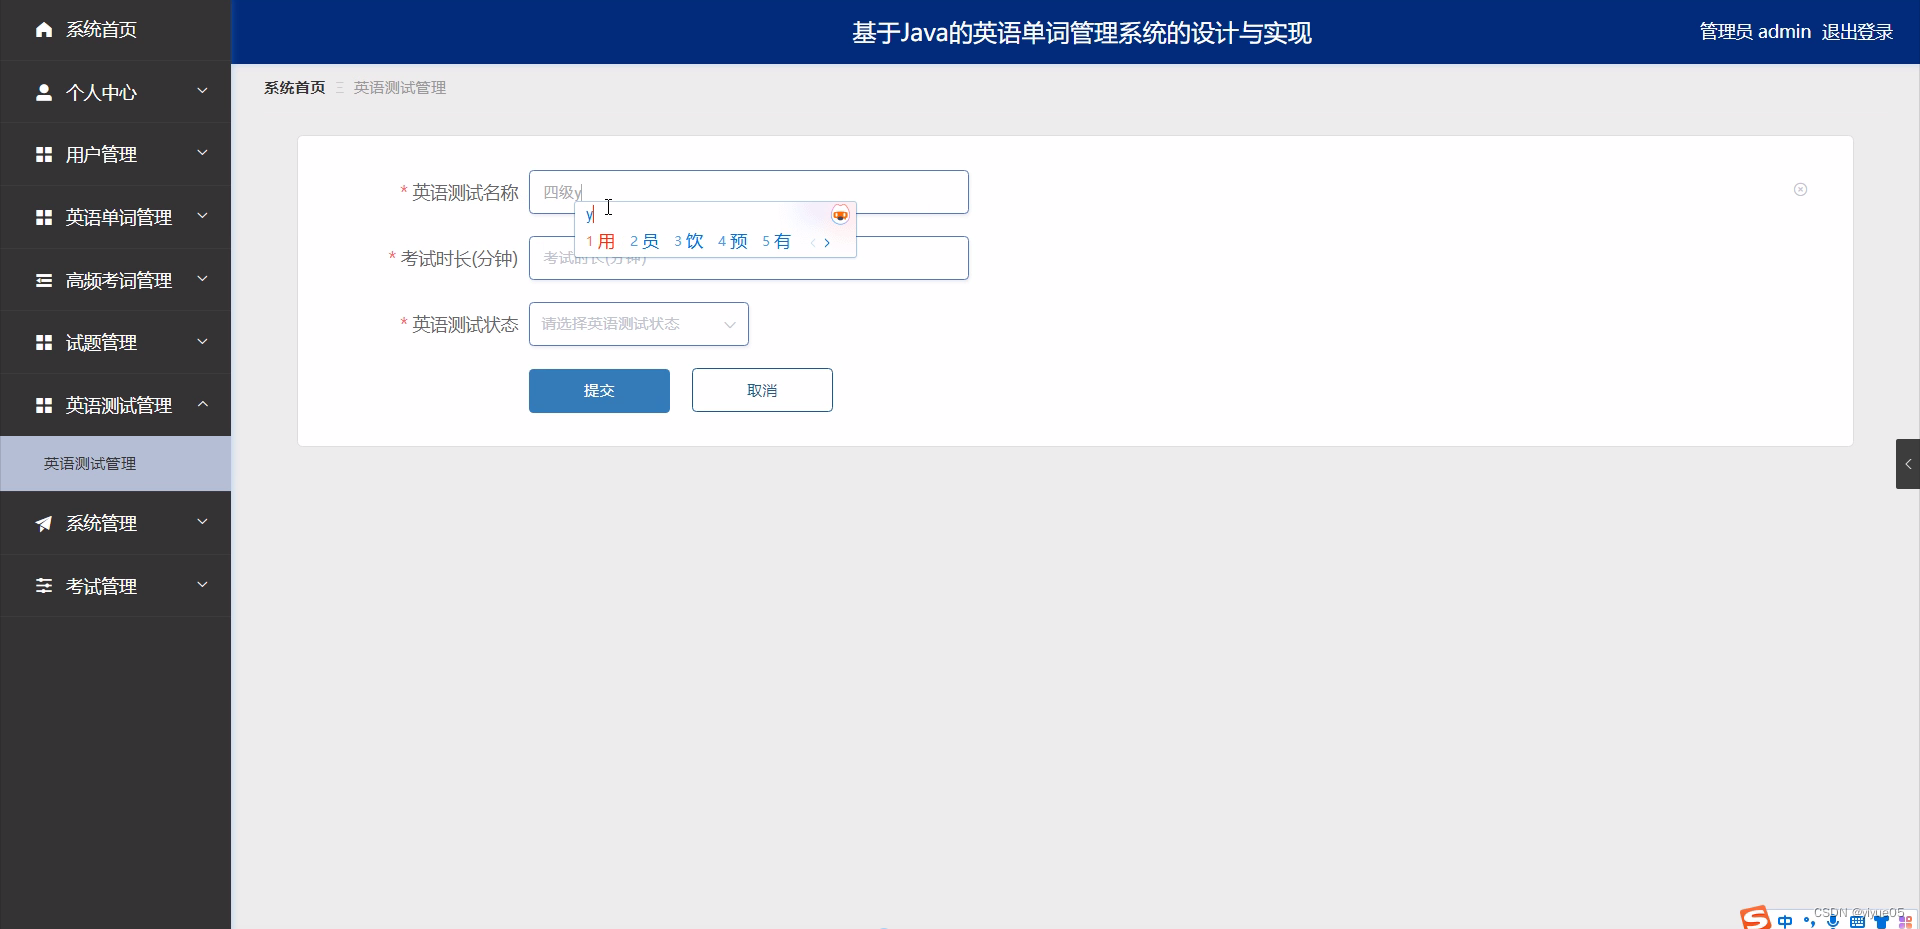The image size is (1920, 929).
Task: Open the 英语测试状态 dropdown
Action: click(x=638, y=324)
